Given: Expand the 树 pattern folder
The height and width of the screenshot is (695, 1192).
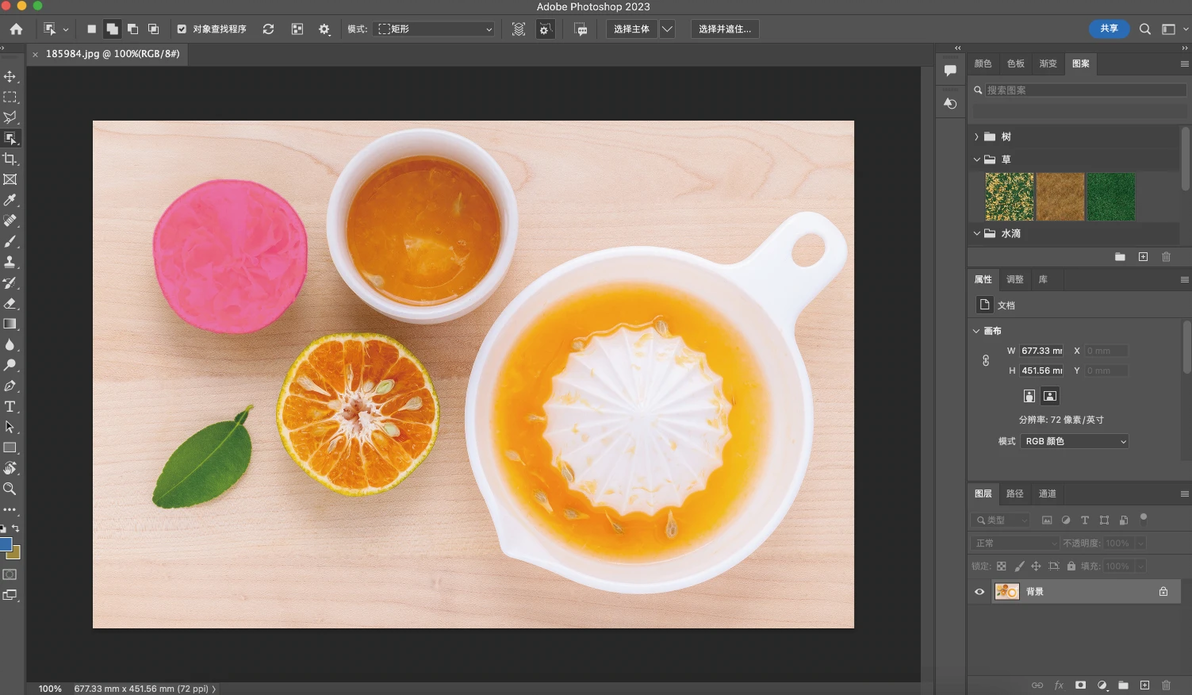Looking at the screenshot, I should [x=977, y=137].
